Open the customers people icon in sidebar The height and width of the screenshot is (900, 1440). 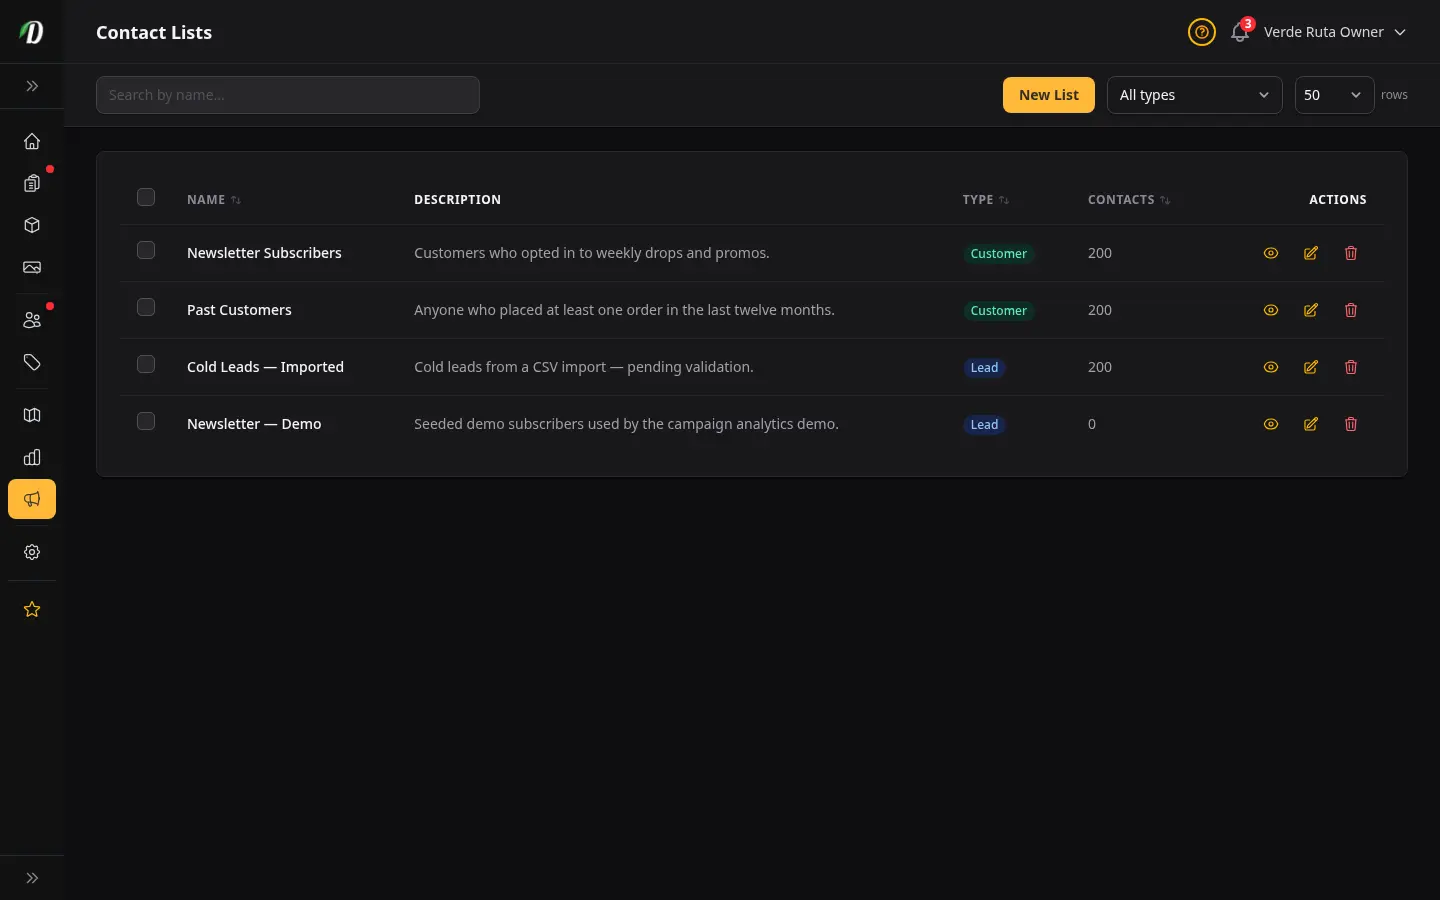(32, 320)
